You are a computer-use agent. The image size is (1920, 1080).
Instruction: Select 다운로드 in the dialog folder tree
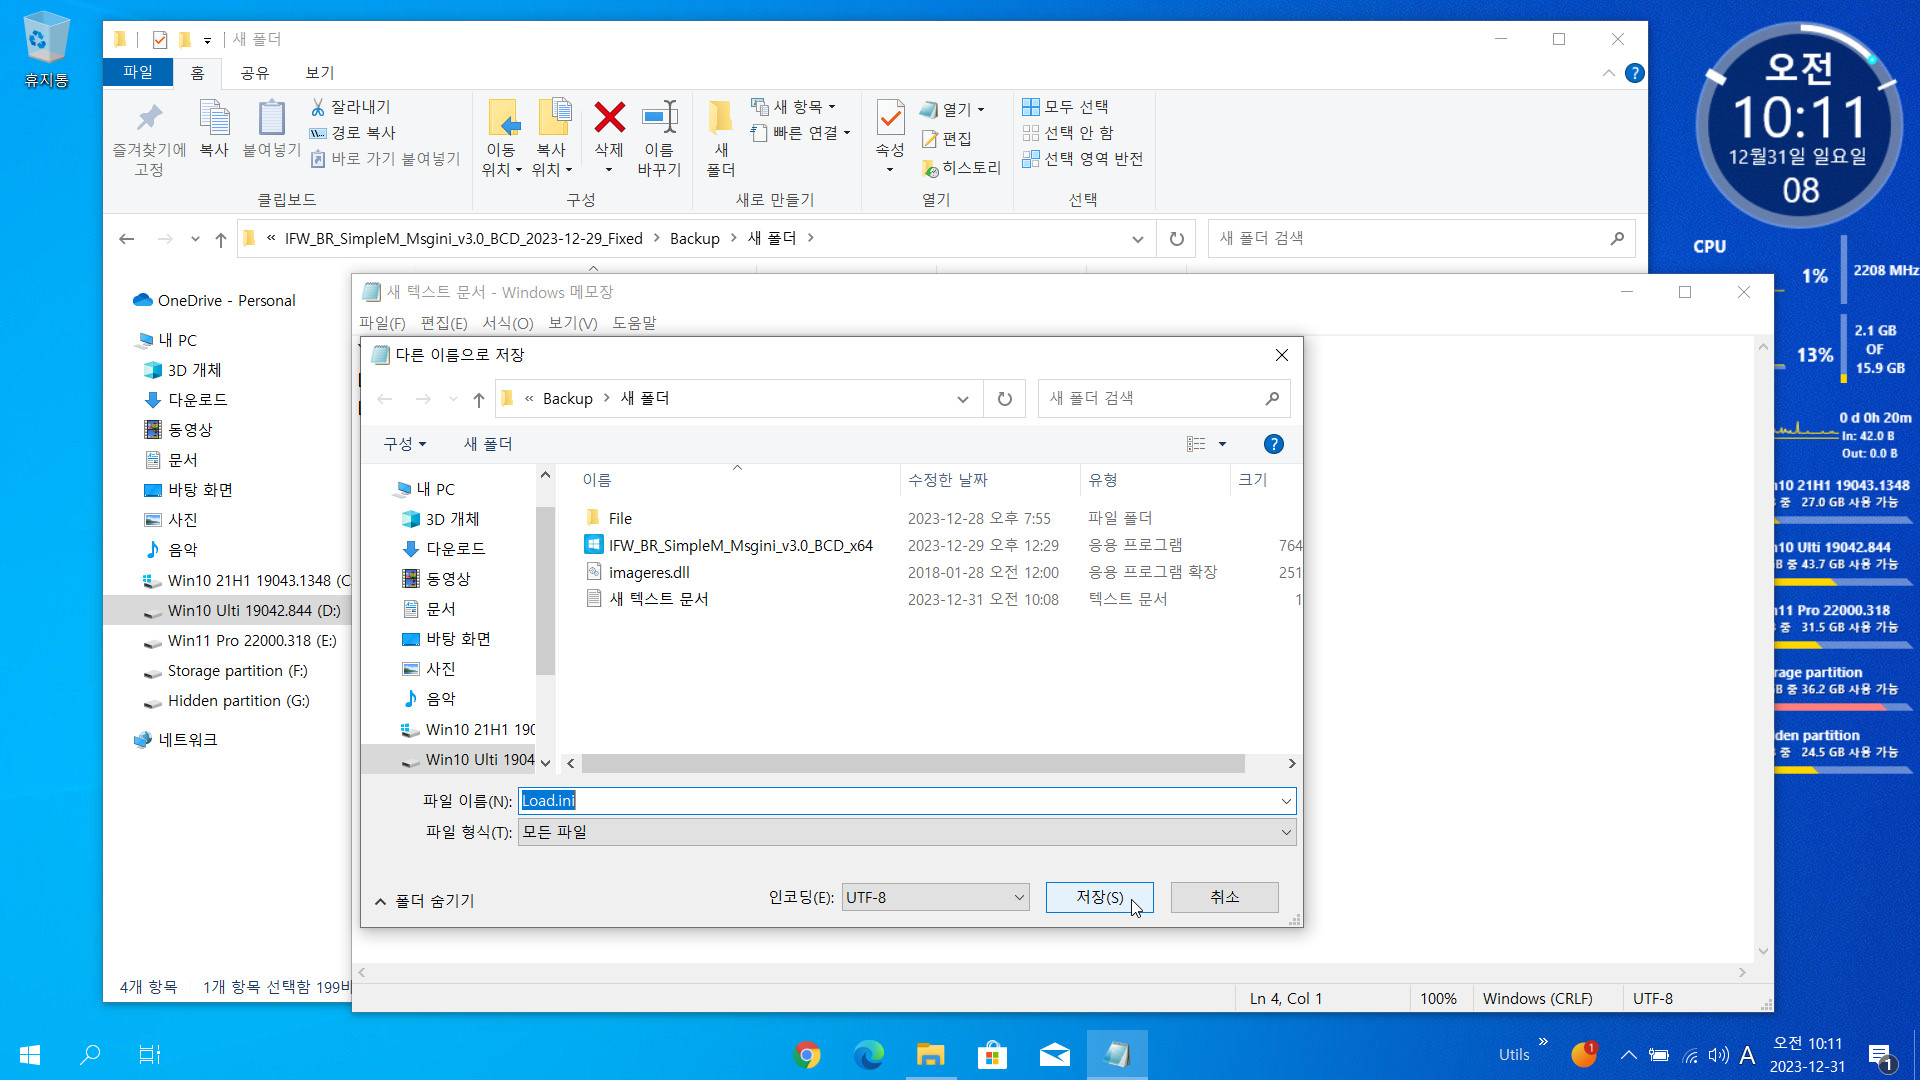455,549
